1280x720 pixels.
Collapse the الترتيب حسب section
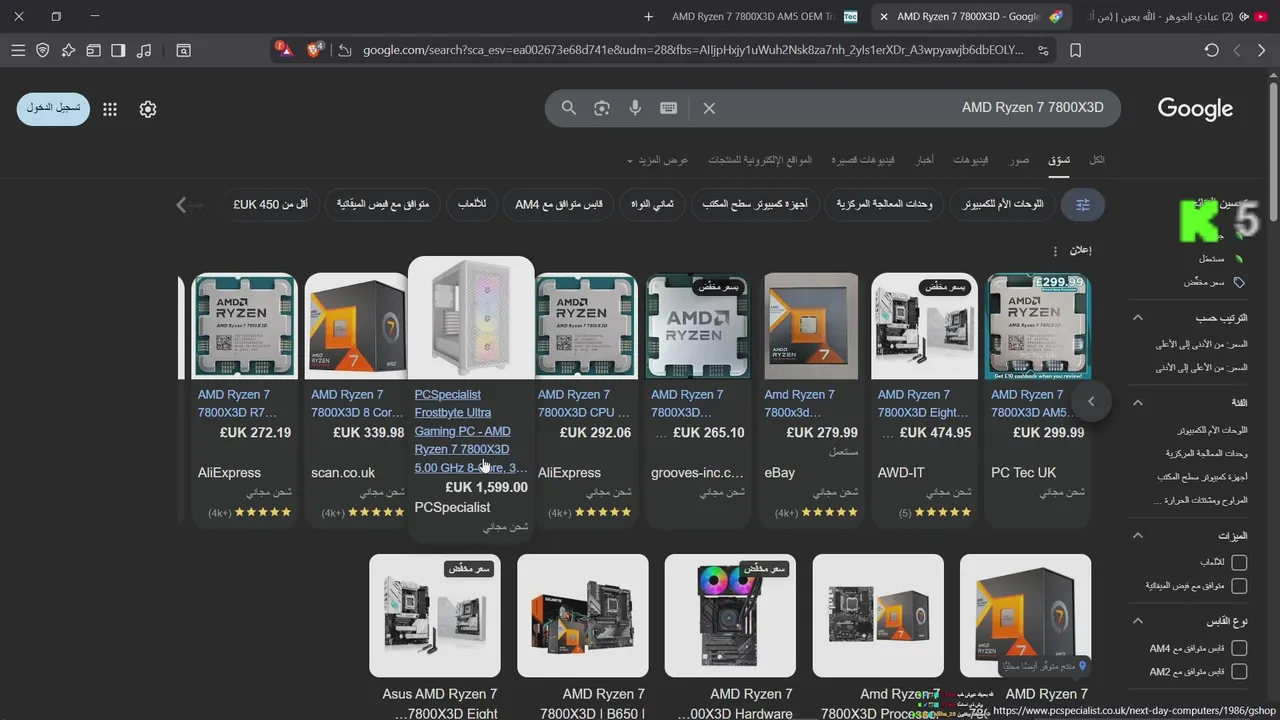tap(1137, 318)
